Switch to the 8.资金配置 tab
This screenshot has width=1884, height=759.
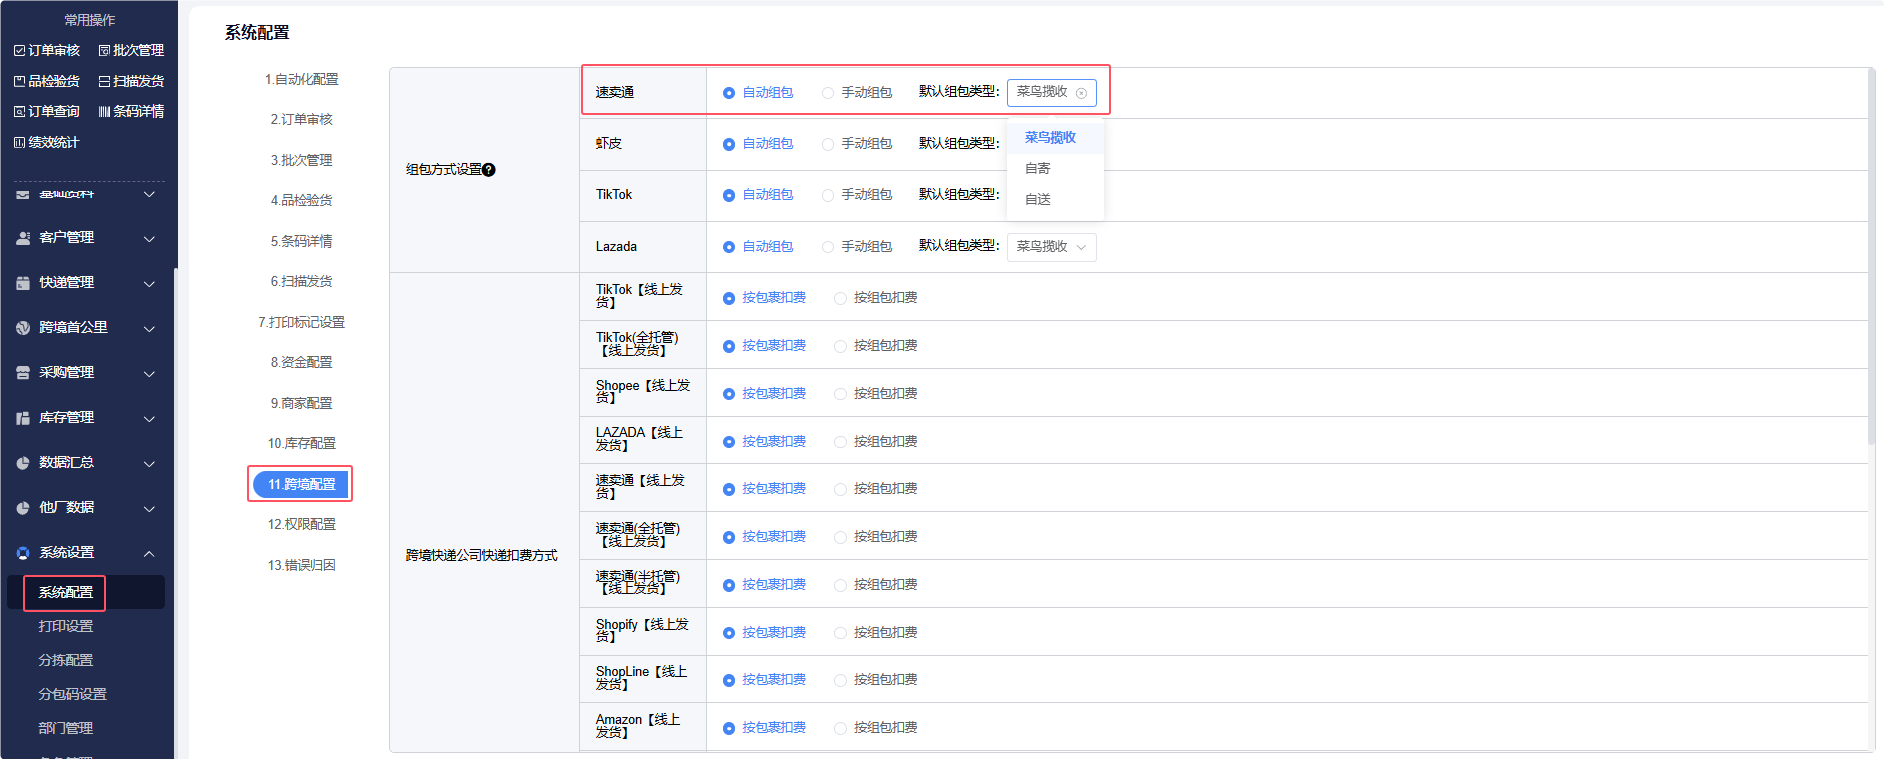[301, 363]
